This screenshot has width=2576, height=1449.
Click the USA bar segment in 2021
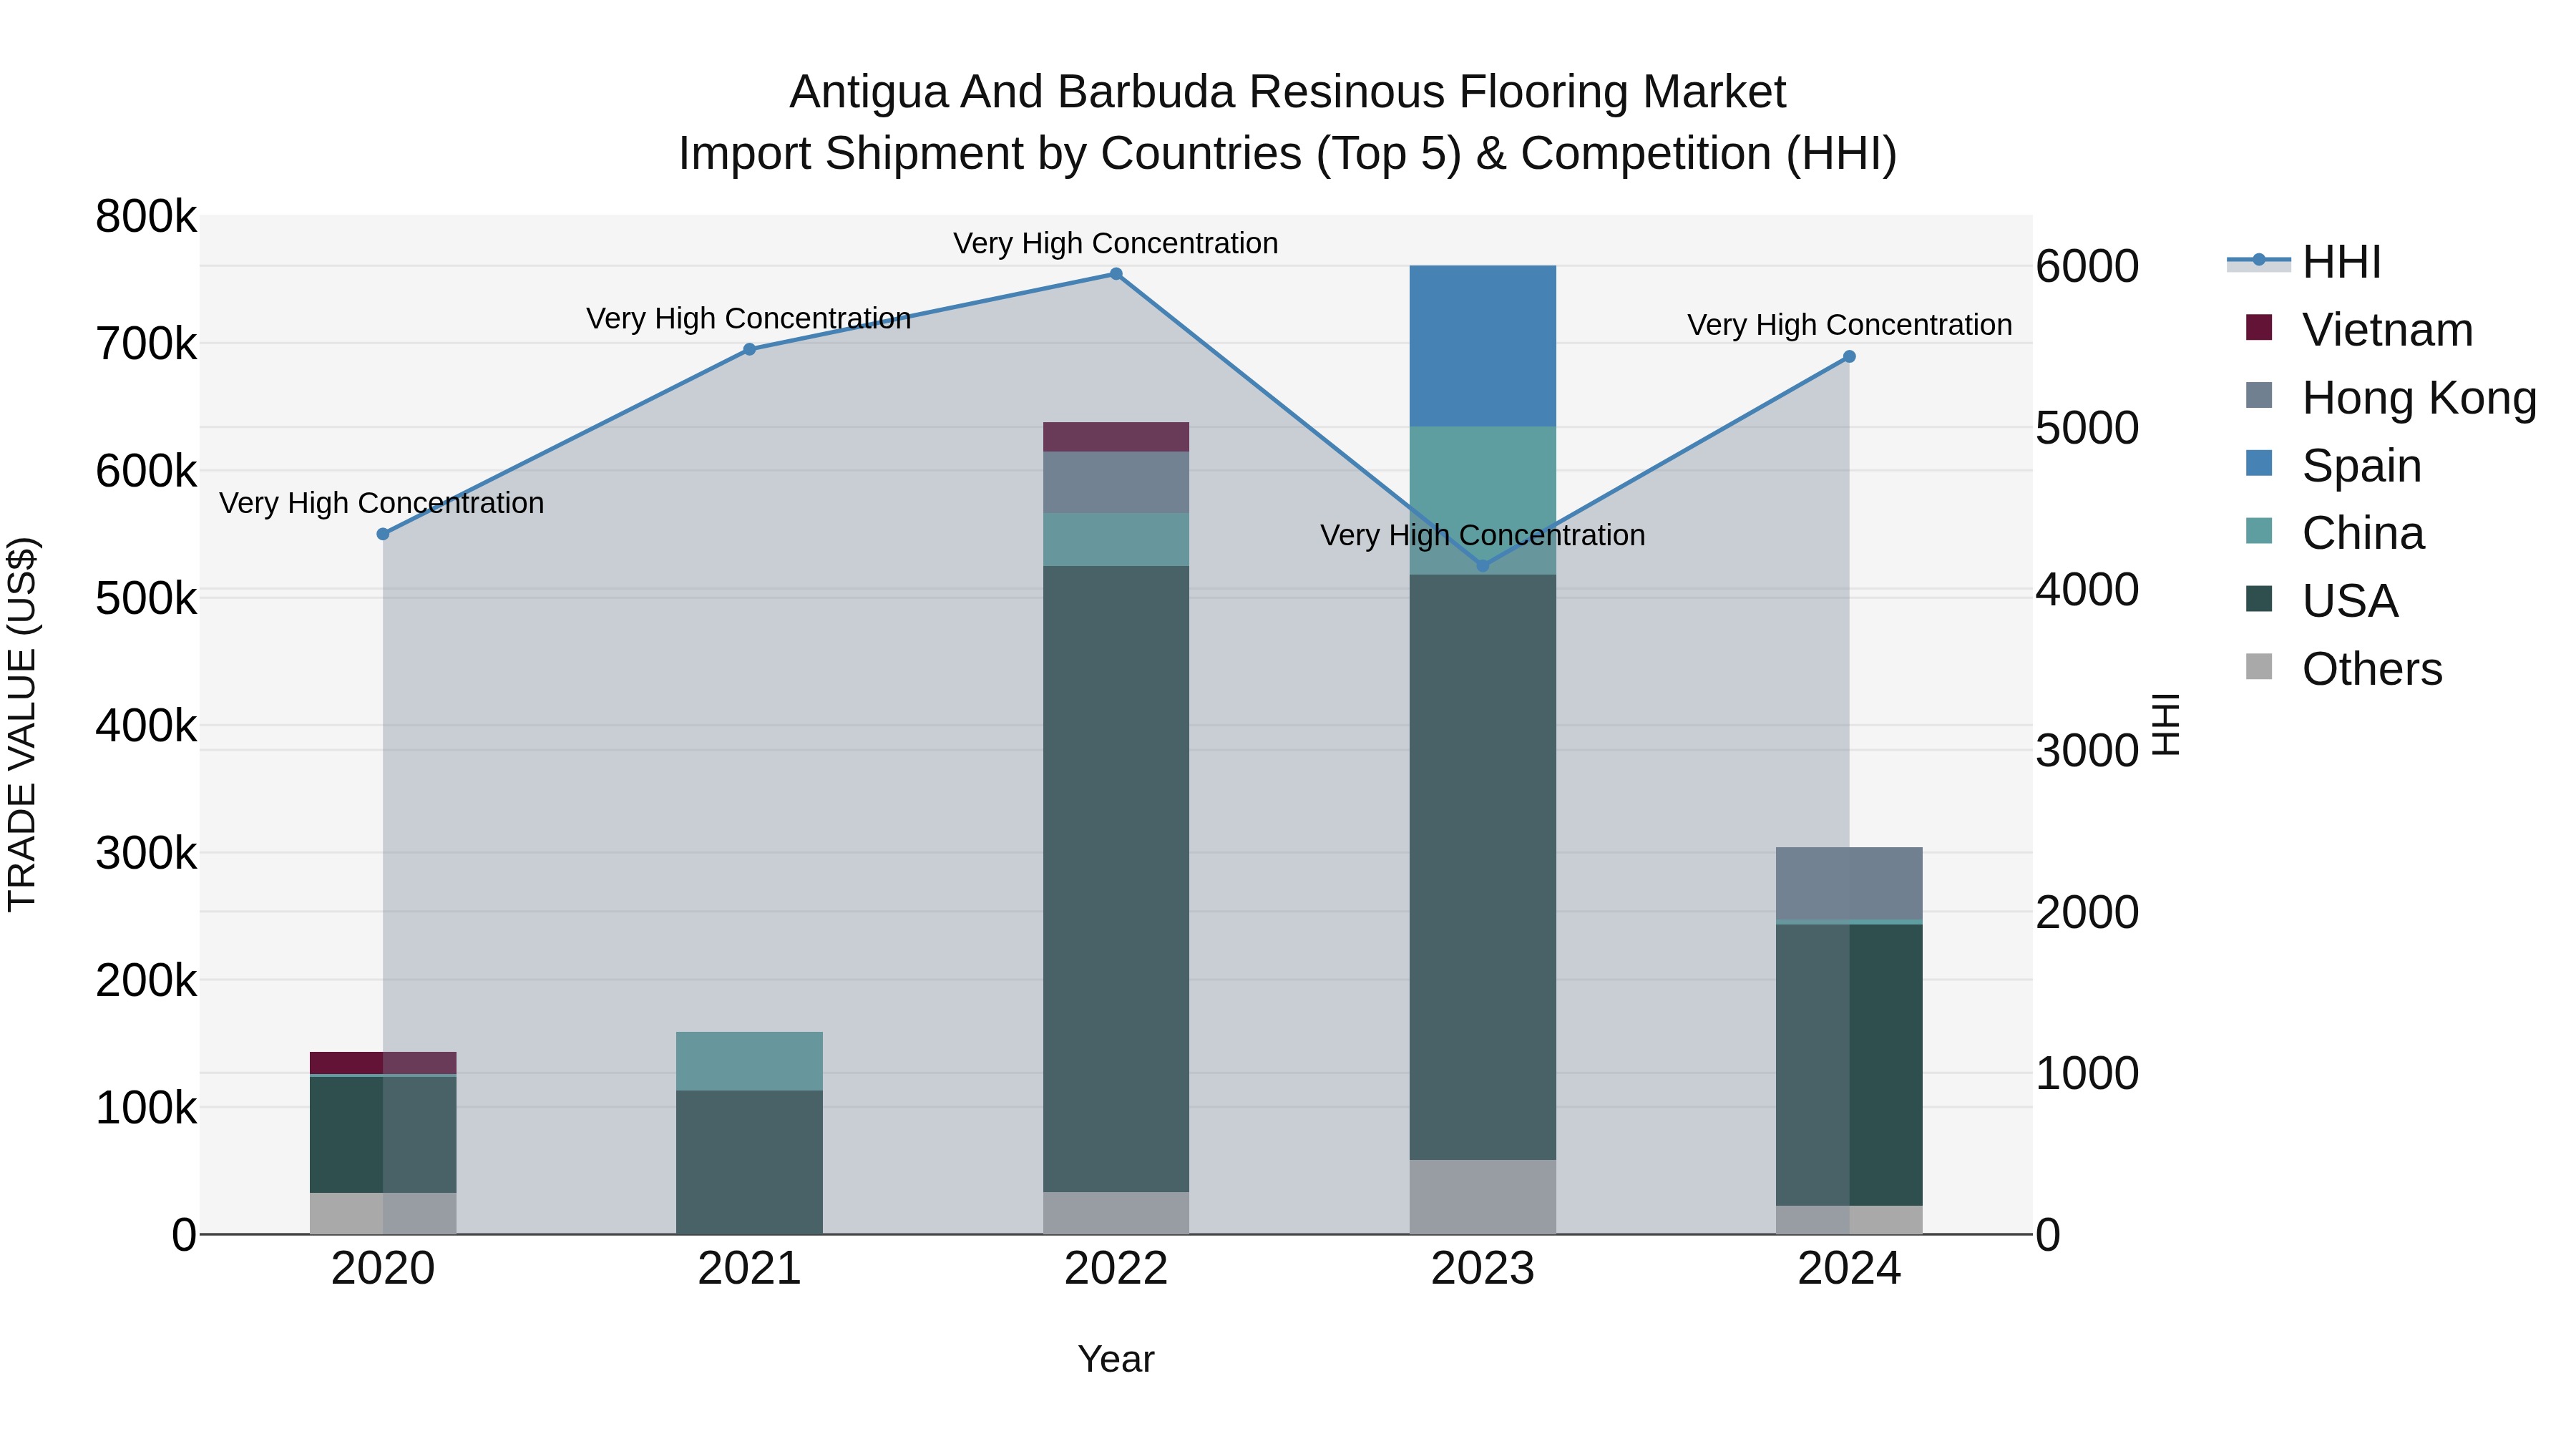coord(749,1162)
